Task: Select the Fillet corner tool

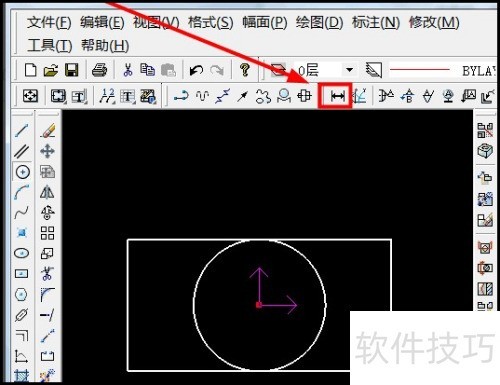Action: click(47, 294)
